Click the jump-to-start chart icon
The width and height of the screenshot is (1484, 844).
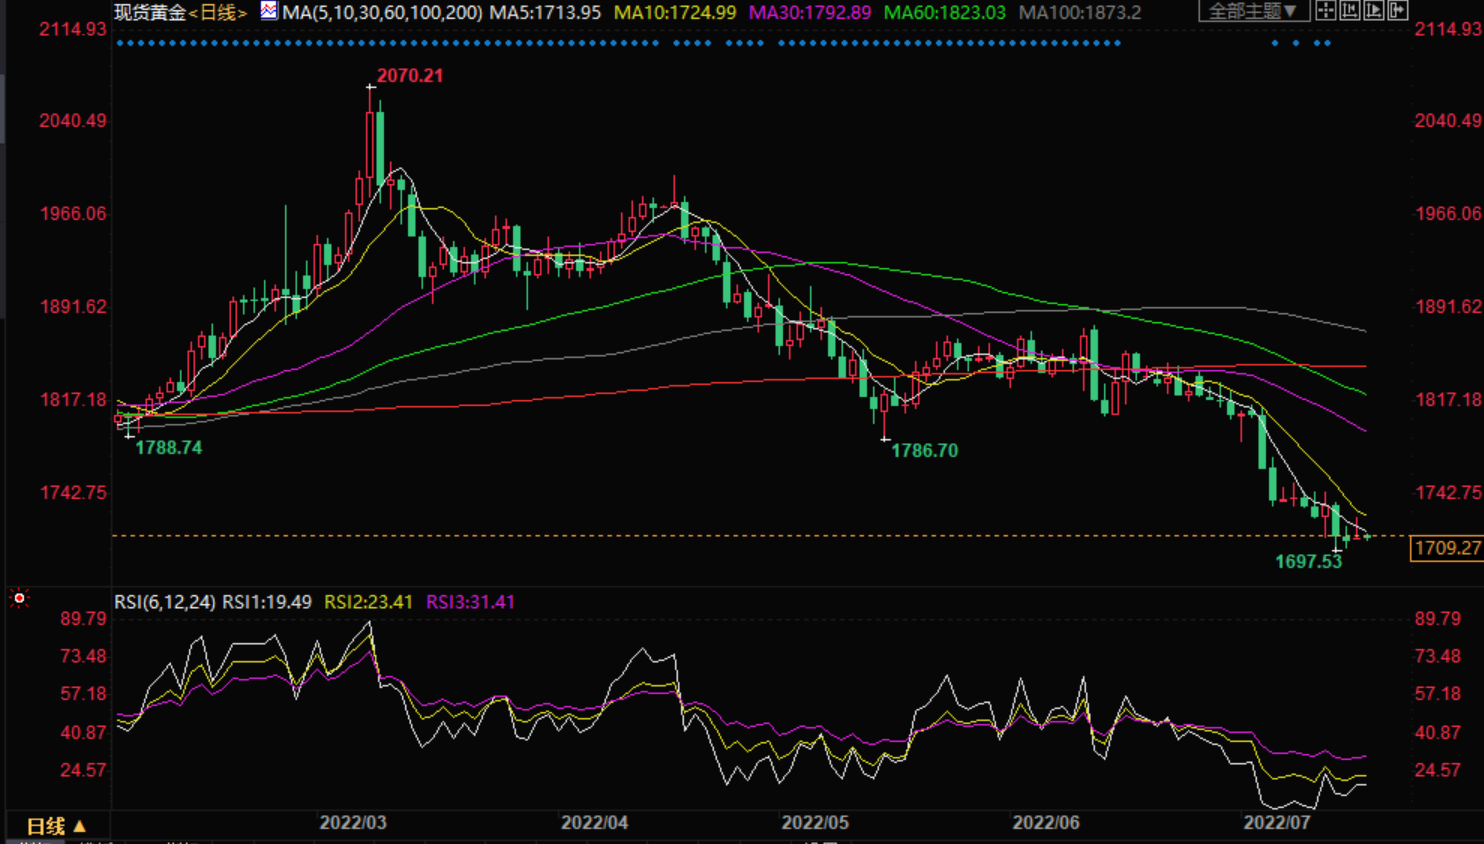click(1350, 11)
